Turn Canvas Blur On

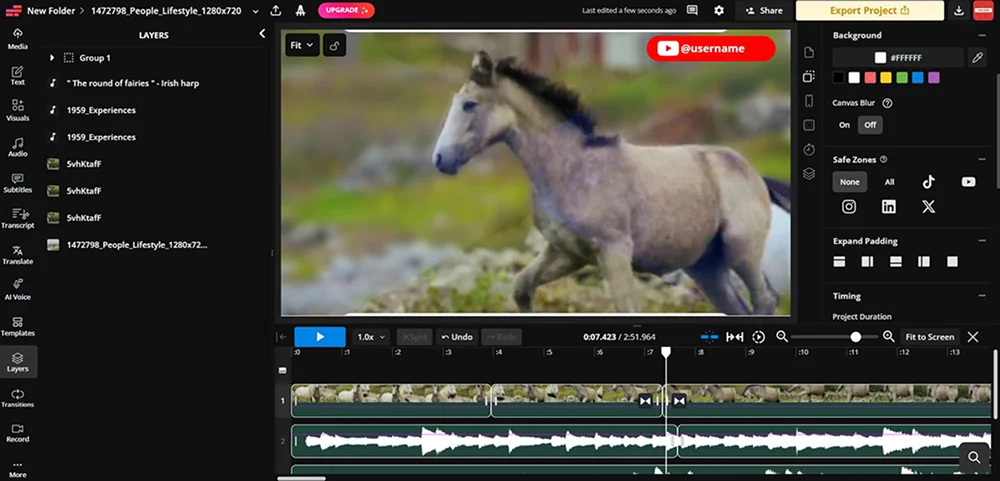point(844,125)
